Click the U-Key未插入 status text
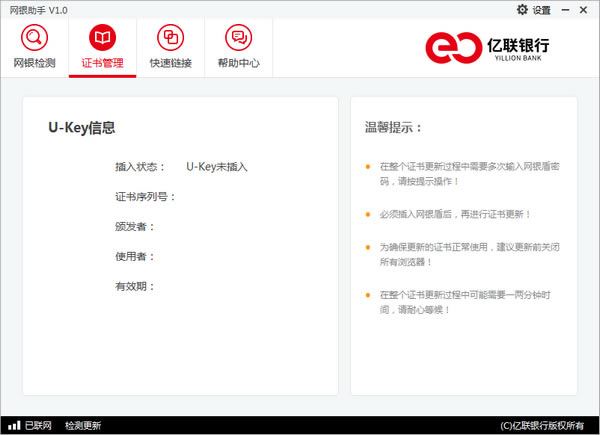 [216, 167]
